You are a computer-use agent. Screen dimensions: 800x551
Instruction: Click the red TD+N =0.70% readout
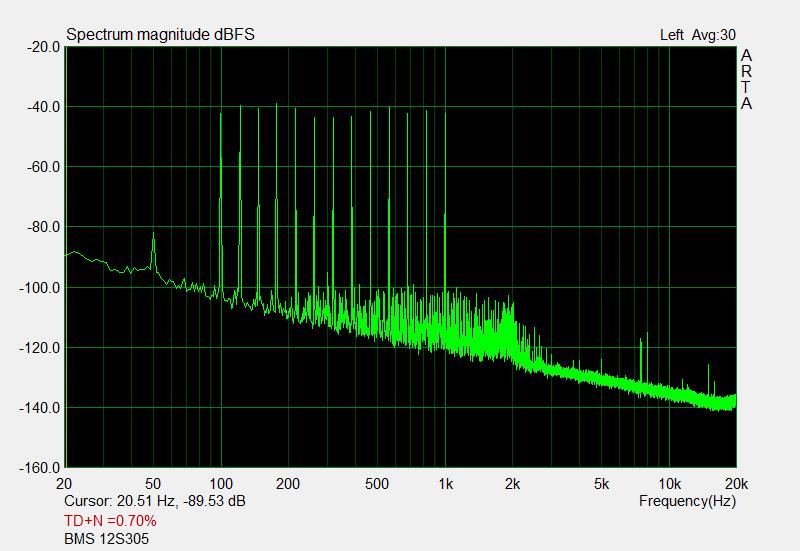click(110, 520)
